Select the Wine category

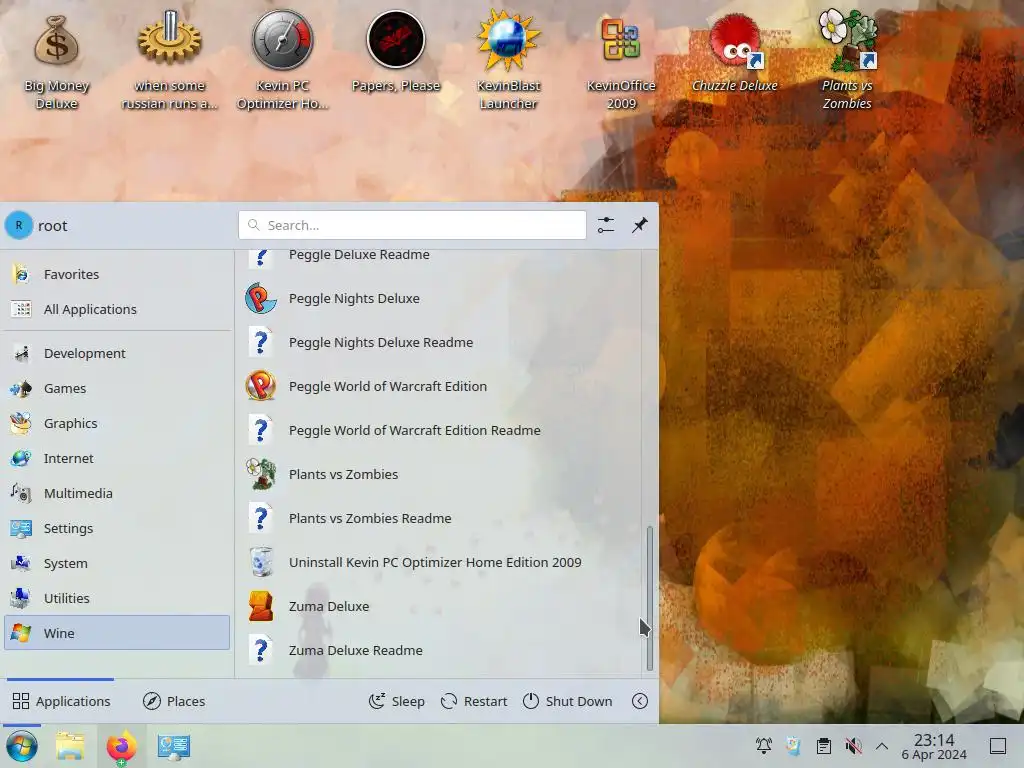click(117, 633)
